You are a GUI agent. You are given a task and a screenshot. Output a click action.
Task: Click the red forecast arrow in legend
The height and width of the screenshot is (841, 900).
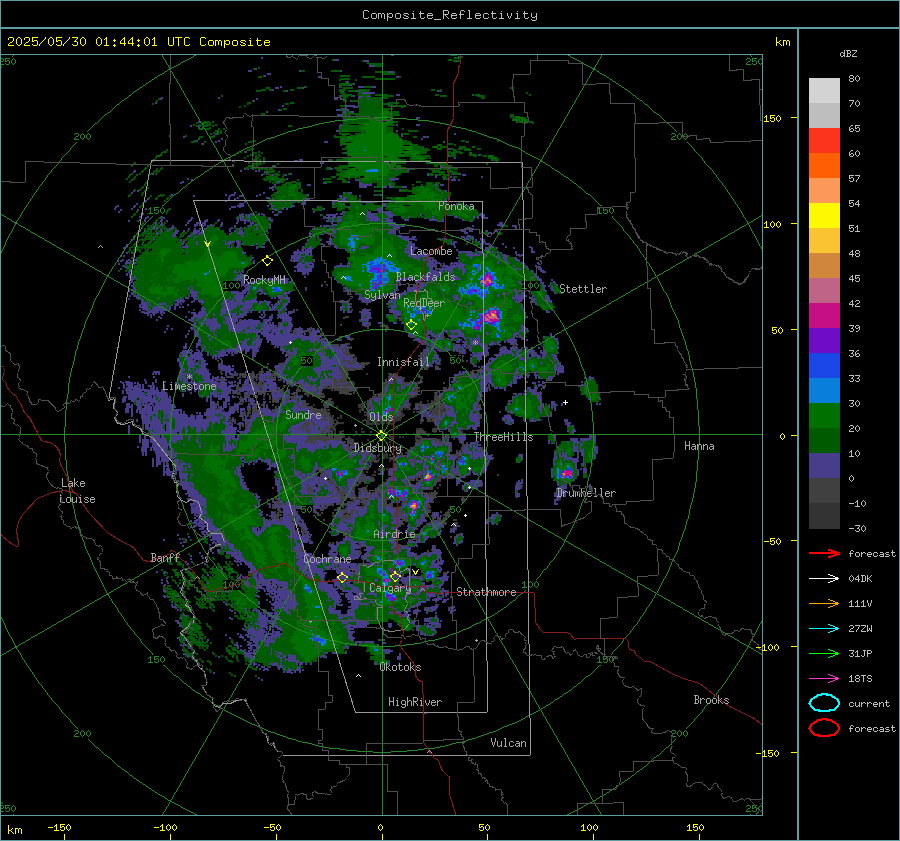pyautogui.click(x=824, y=553)
